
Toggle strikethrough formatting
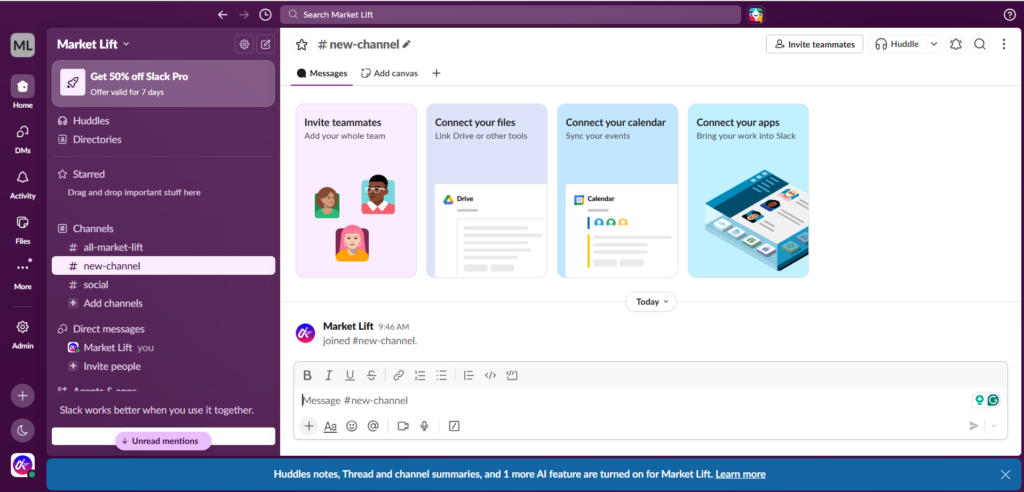372,375
